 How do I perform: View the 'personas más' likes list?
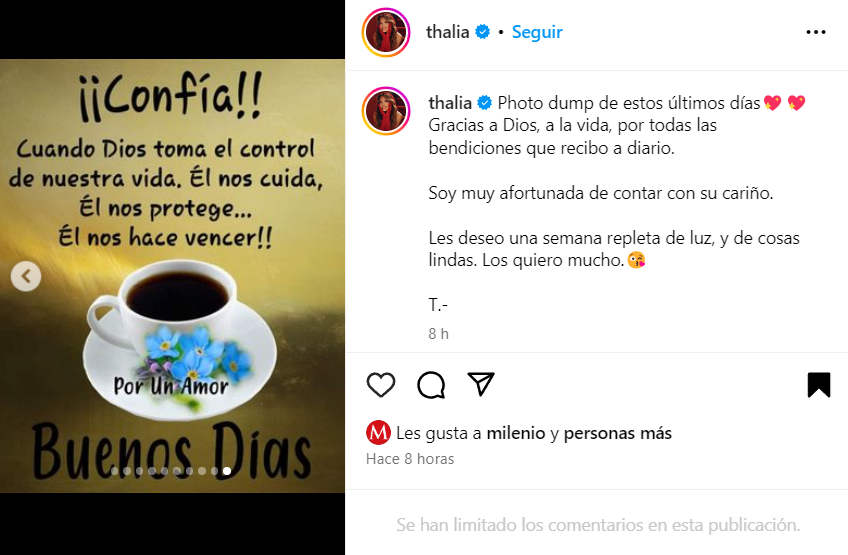coord(618,433)
